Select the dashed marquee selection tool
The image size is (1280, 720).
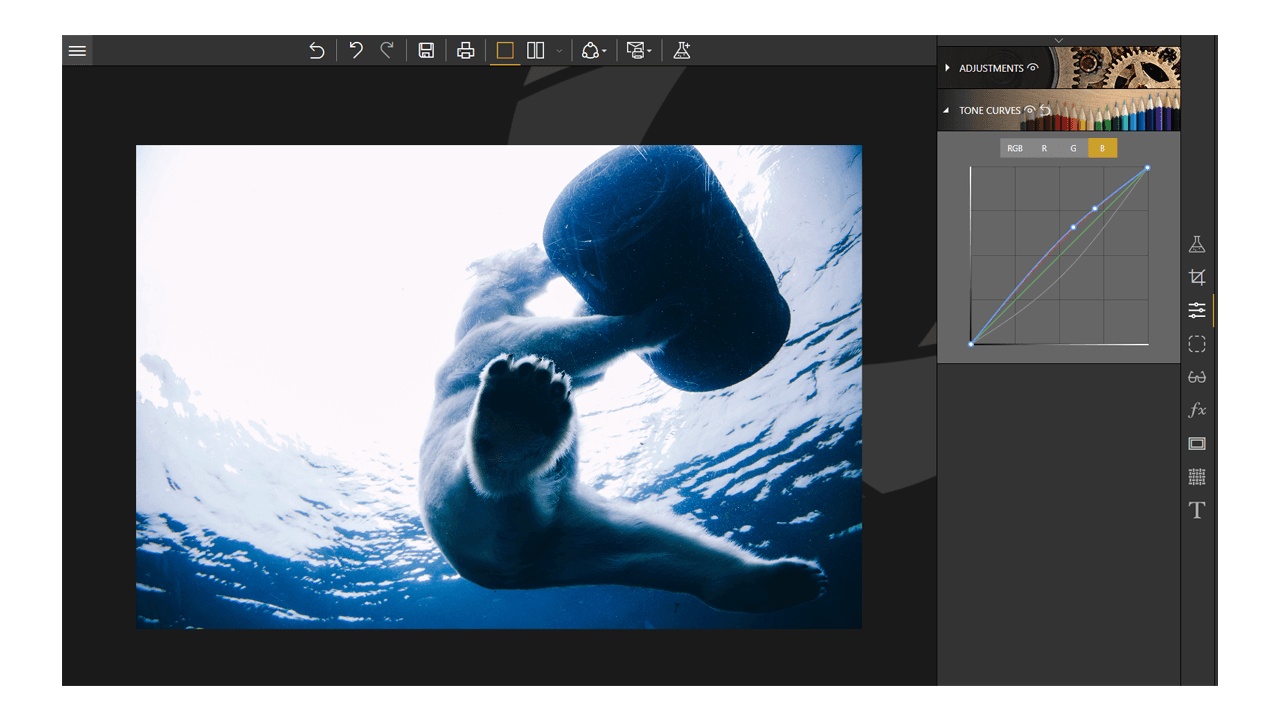coord(1197,343)
